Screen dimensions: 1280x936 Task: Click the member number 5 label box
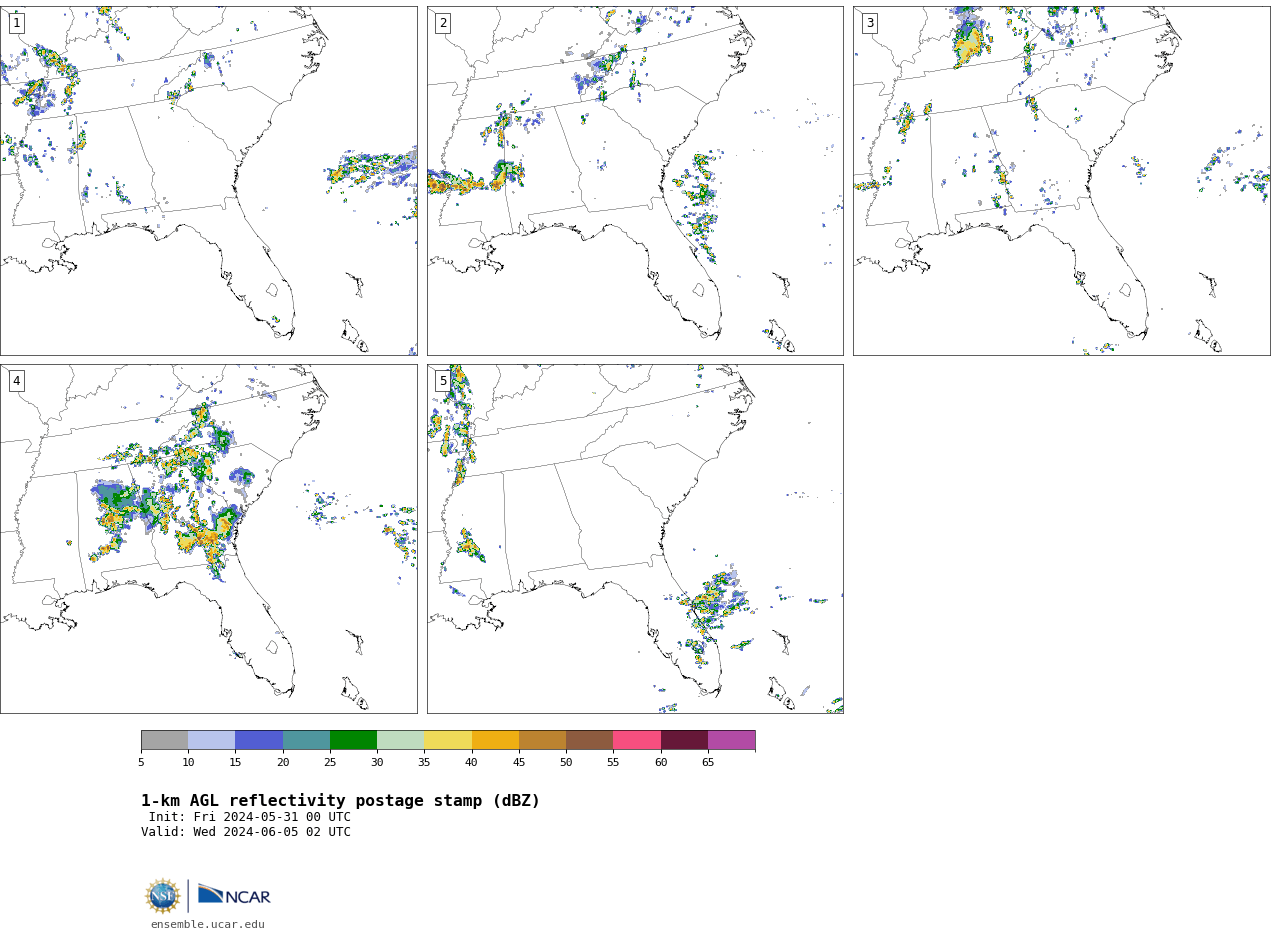(x=443, y=381)
